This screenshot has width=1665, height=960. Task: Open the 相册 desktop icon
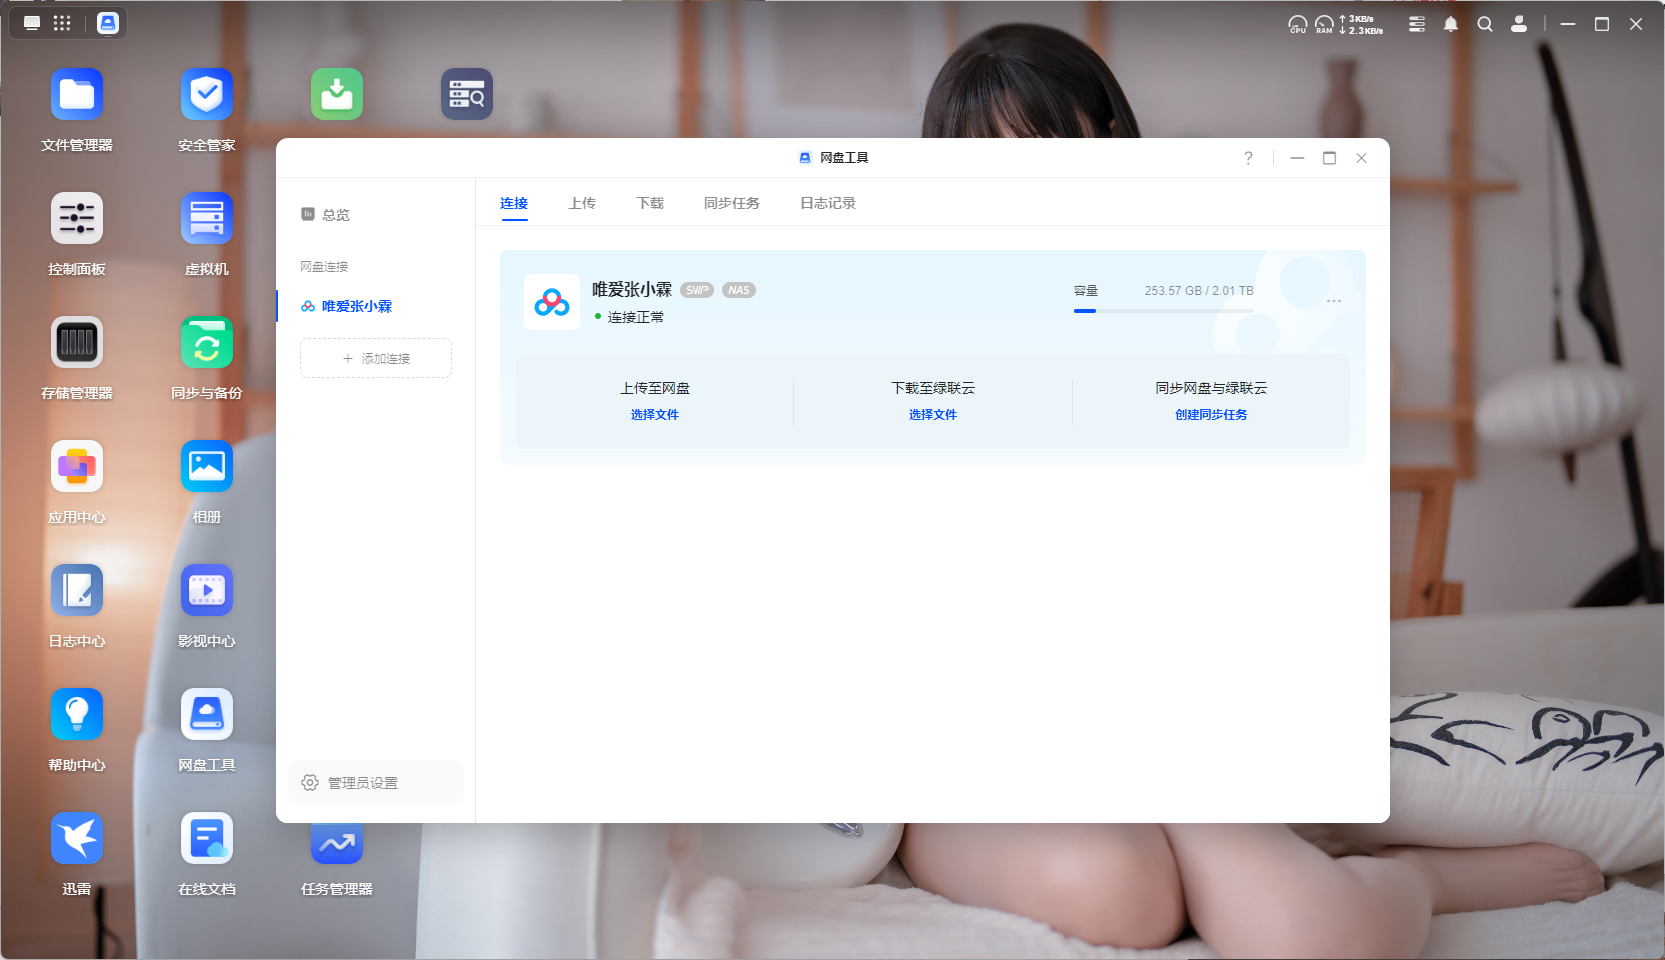(x=207, y=466)
